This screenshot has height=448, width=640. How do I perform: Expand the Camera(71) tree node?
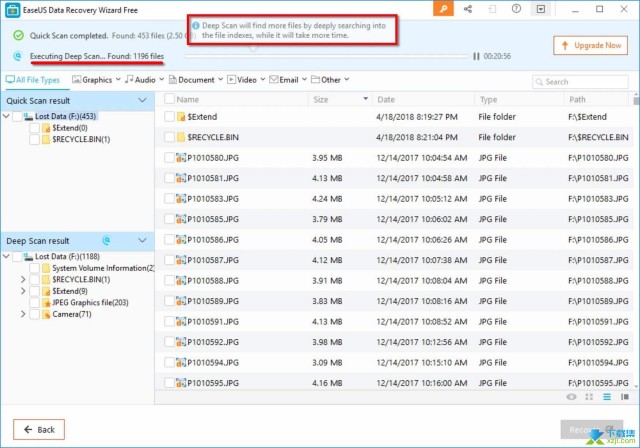point(23,314)
